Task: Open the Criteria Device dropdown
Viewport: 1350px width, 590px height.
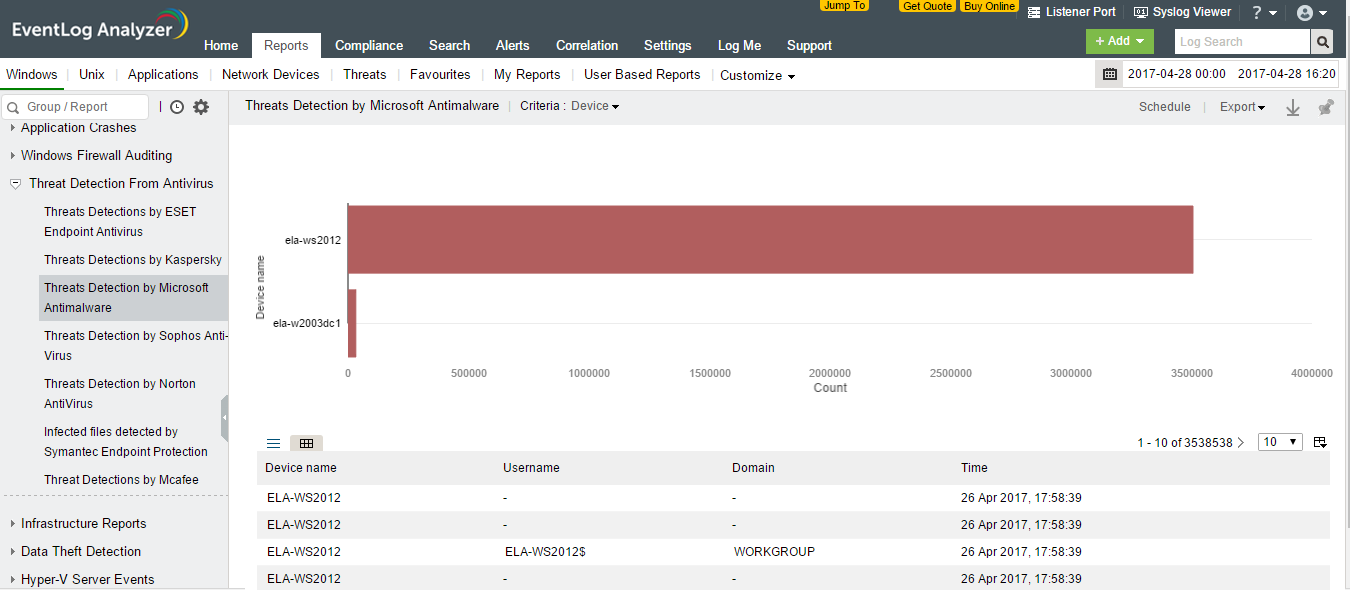Action: click(x=595, y=106)
